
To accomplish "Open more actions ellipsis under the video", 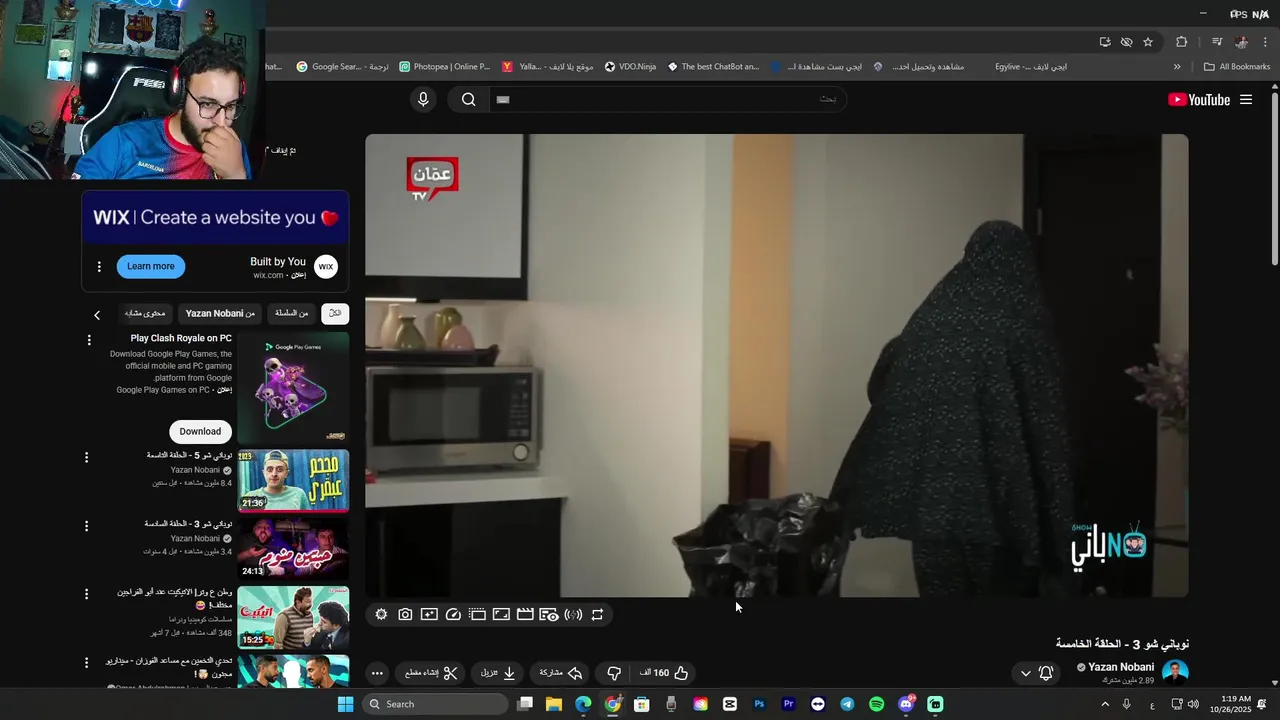I will pos(377,673).
